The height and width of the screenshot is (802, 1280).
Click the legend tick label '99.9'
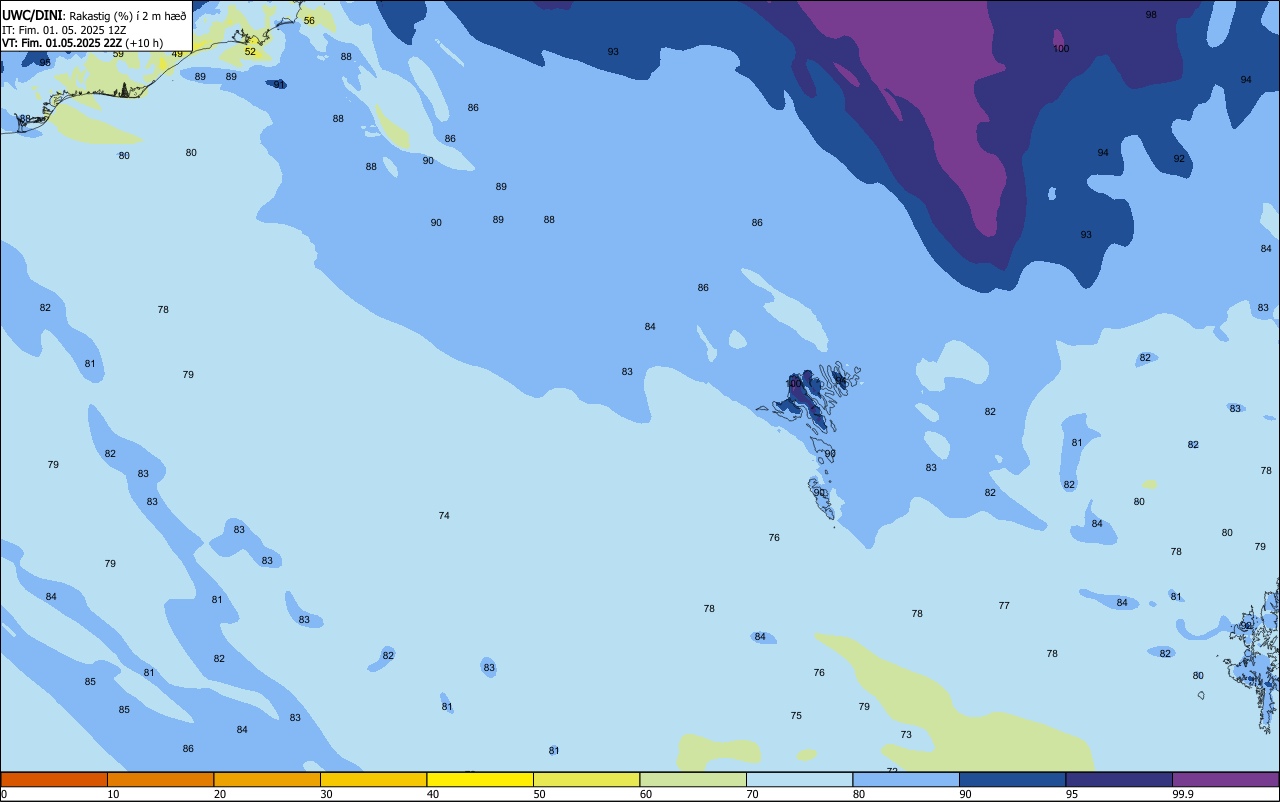(x=1183, y=794)
